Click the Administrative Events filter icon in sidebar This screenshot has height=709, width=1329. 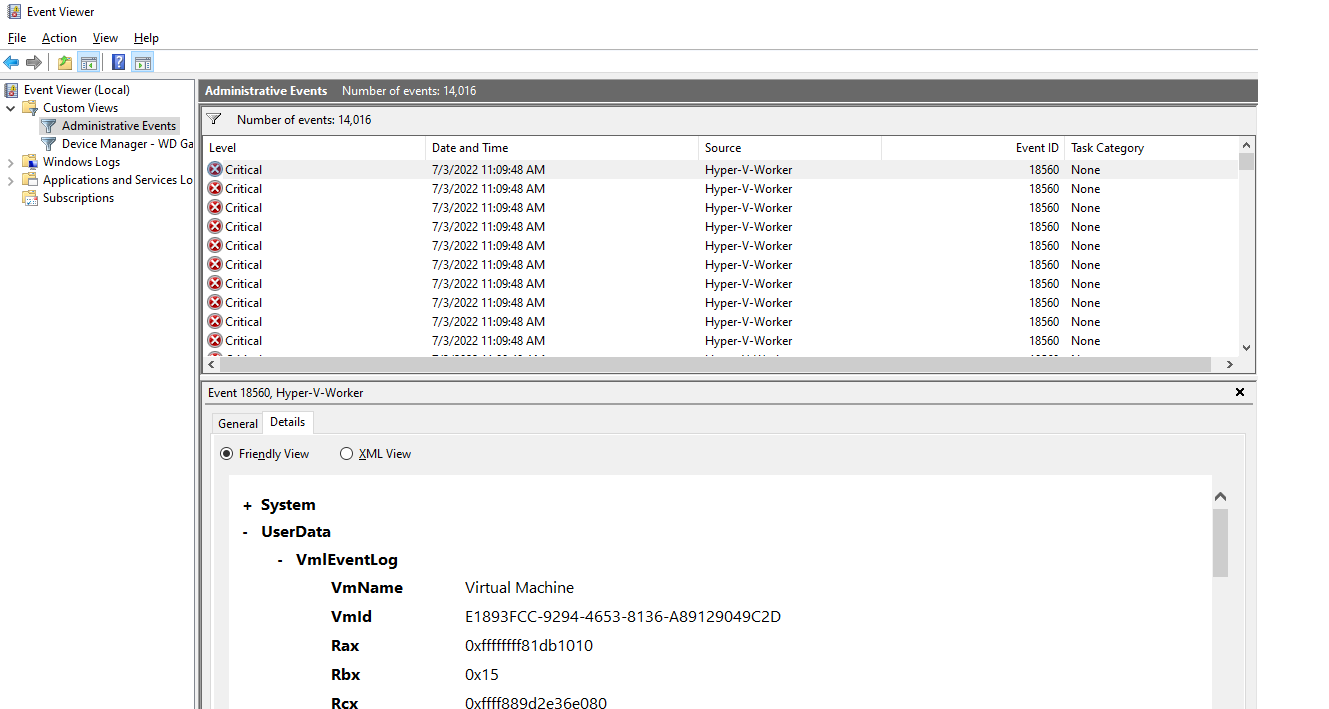(48, 125)
